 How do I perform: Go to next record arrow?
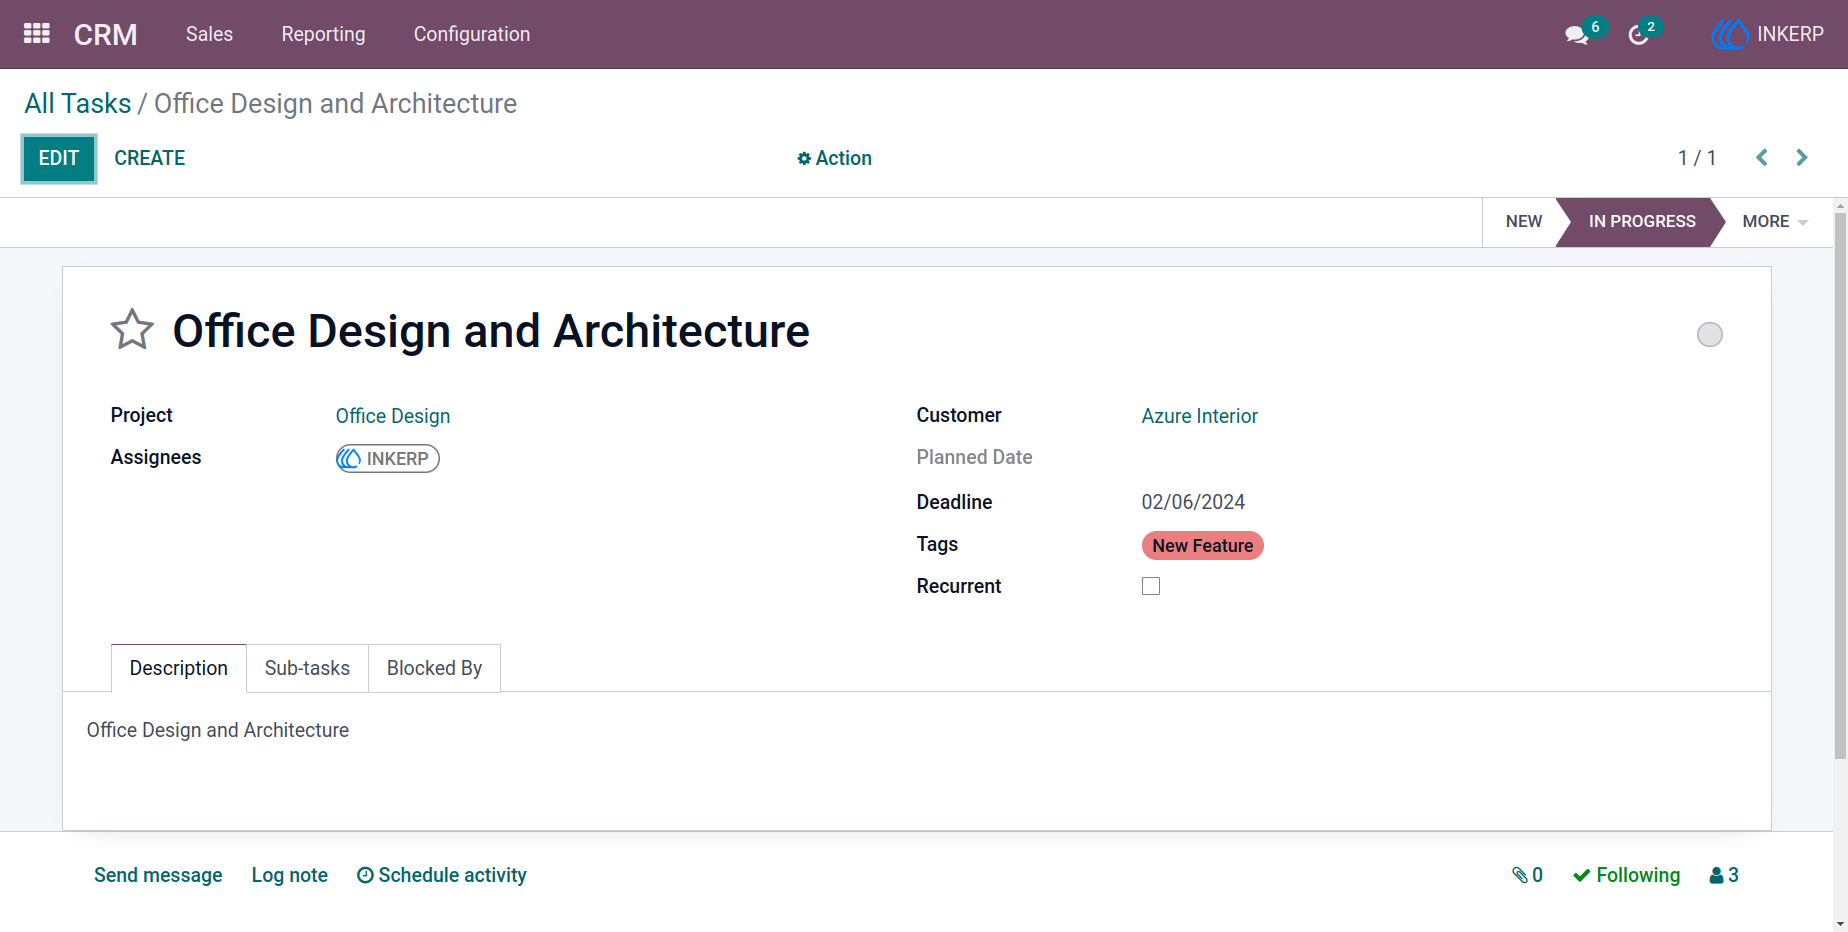pos(1802,158)
